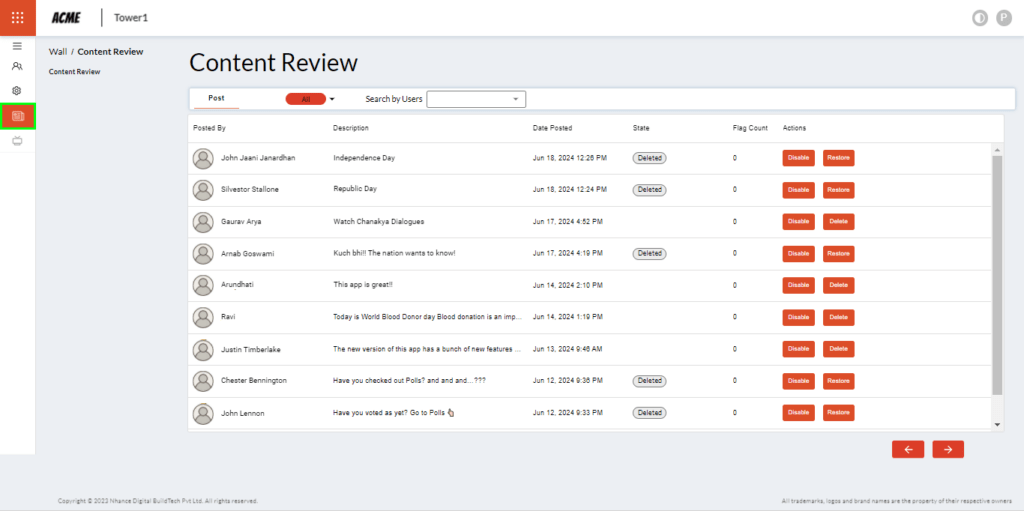
Task: Delete Gaurav Arya's Chanakya Dialogues post
Action: pos(838,222)
